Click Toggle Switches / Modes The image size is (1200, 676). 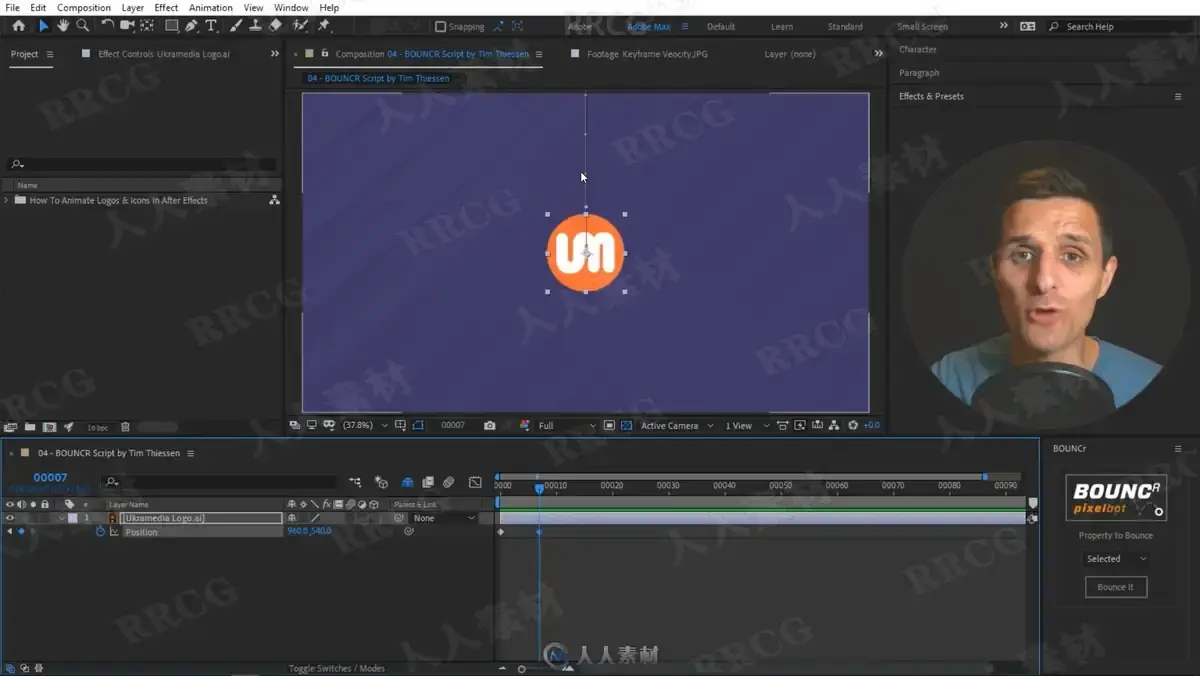(x=336, y=668)
